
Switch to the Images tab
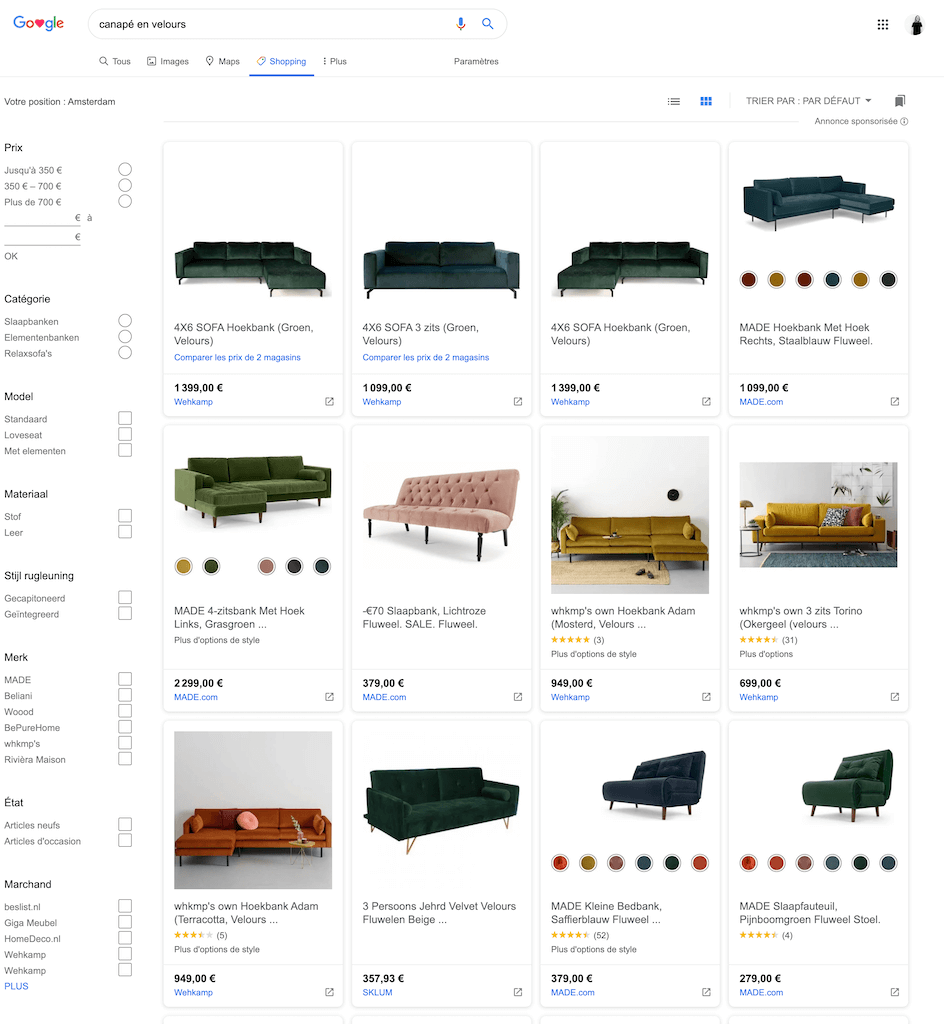coord(167,62)
